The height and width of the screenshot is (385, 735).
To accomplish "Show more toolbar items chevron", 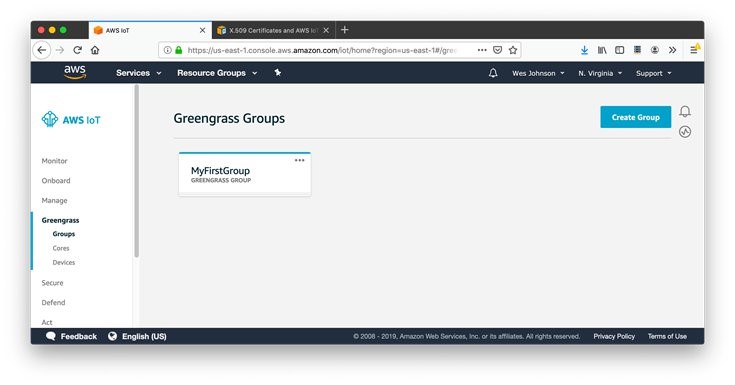I will (x=673, y=50).
